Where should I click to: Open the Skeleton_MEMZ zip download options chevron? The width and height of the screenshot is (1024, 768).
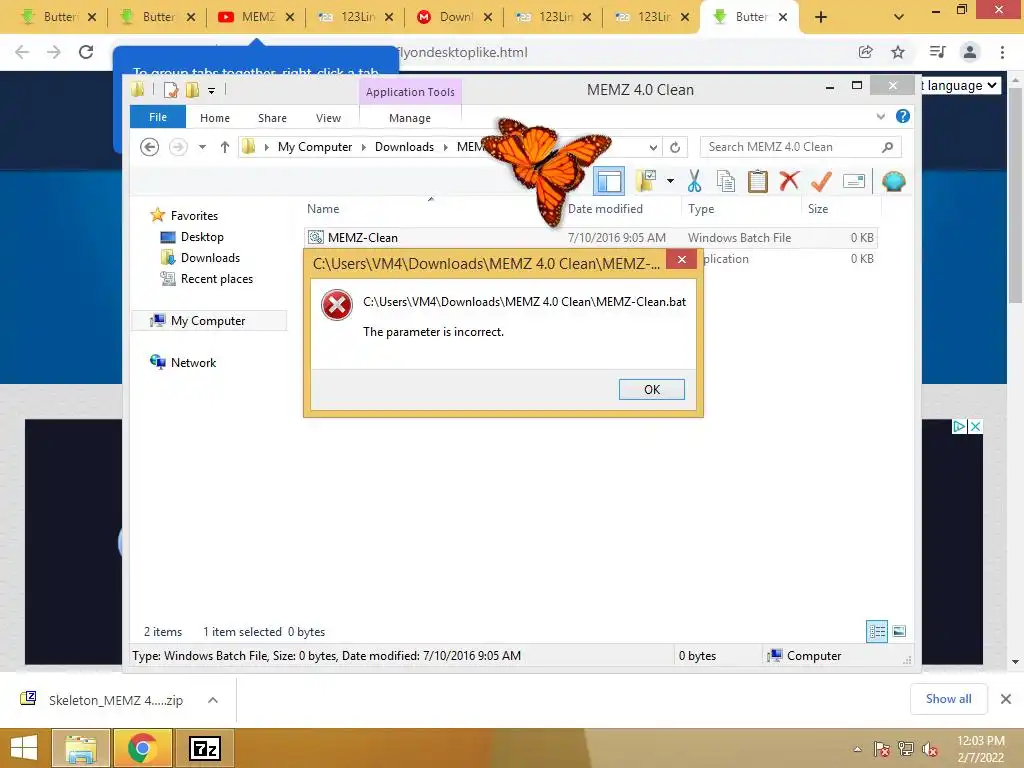point(212,700)
